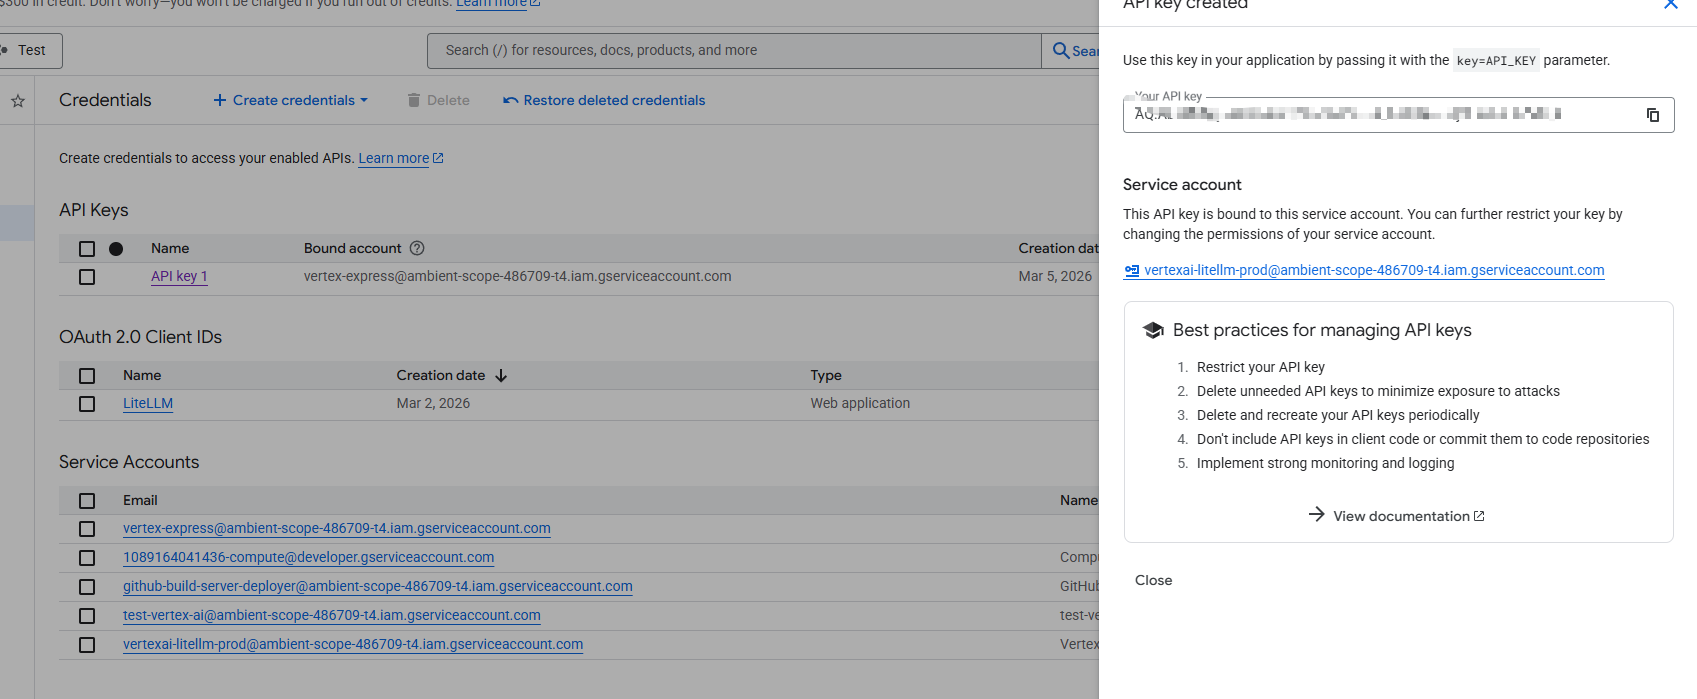
Task: Click into the resources search field
Action: (733, 51)
